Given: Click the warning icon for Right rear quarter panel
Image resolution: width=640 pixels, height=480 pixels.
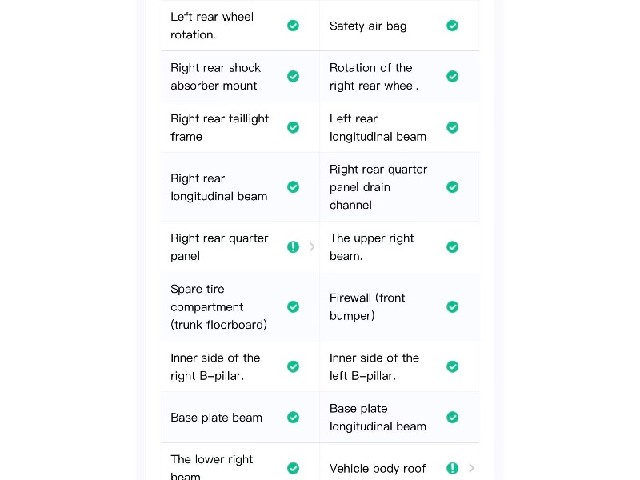Looking at the screenshot, I should [x=293, y=247].
